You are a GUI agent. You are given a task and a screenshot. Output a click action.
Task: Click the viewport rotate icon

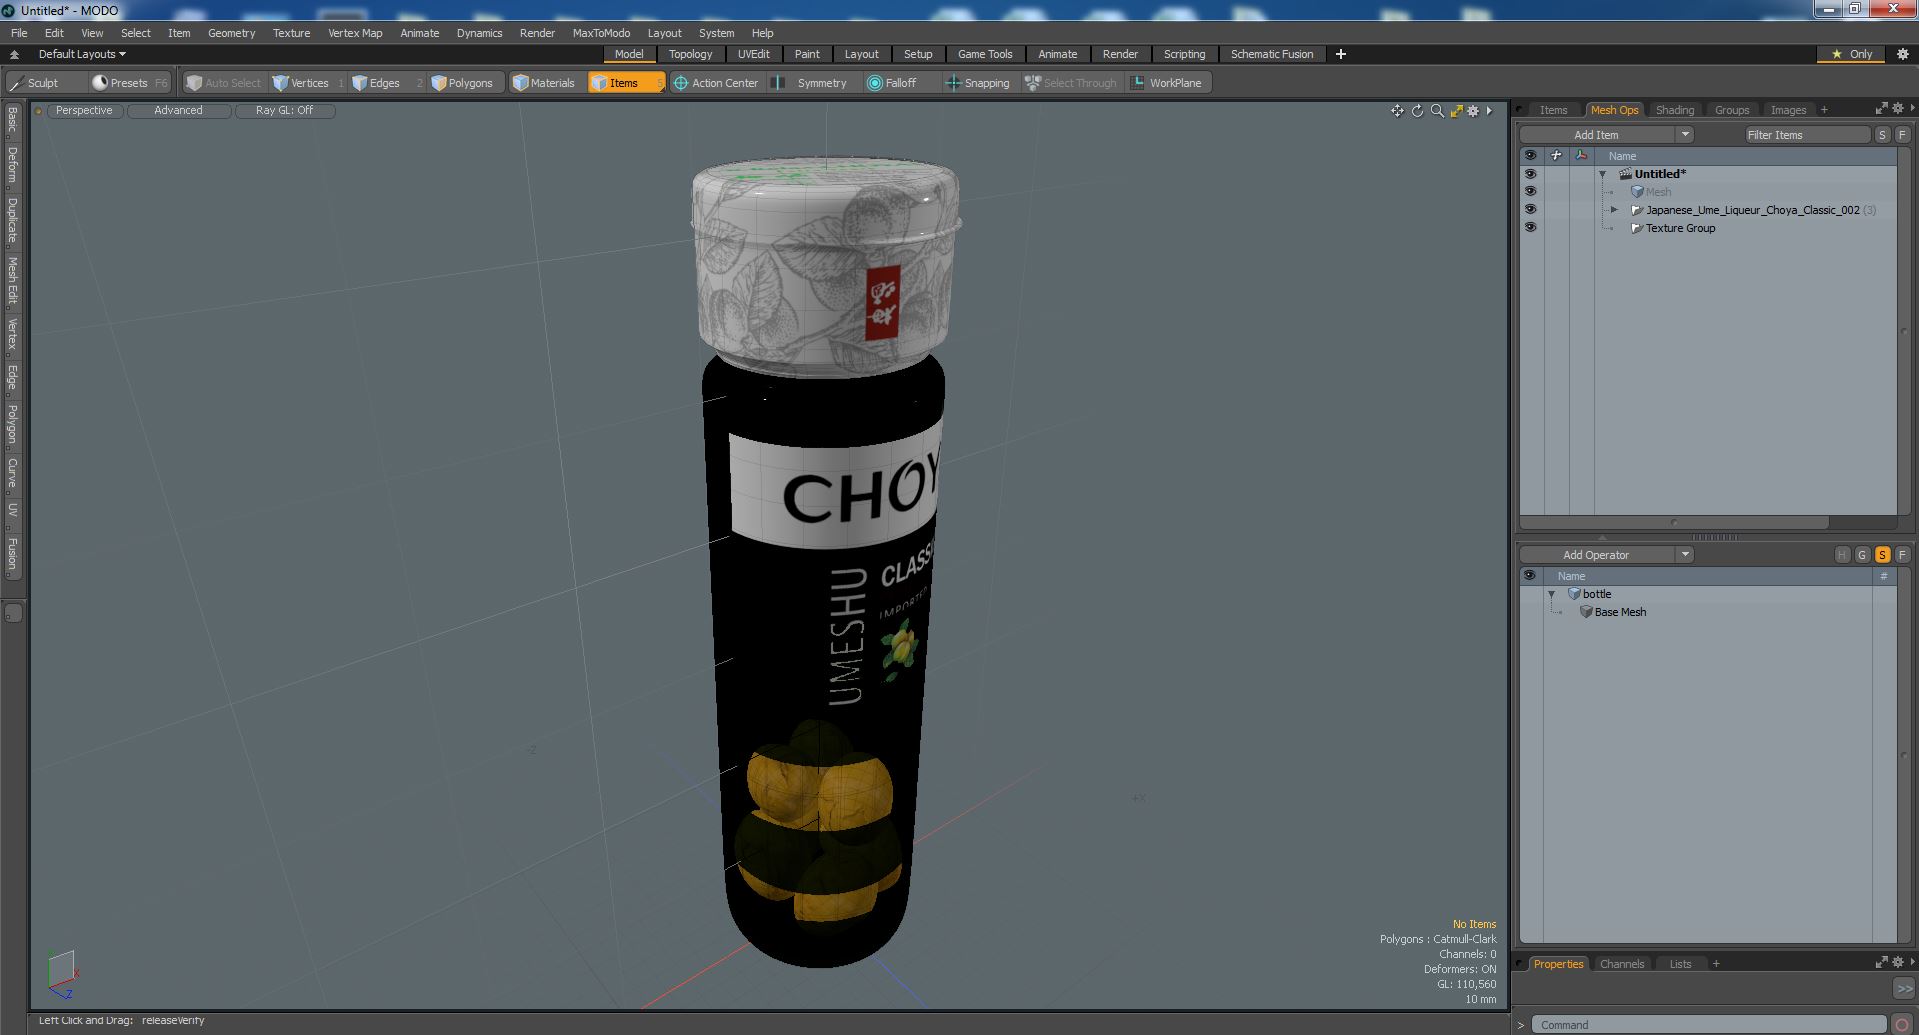click(x=1417, y=111)
